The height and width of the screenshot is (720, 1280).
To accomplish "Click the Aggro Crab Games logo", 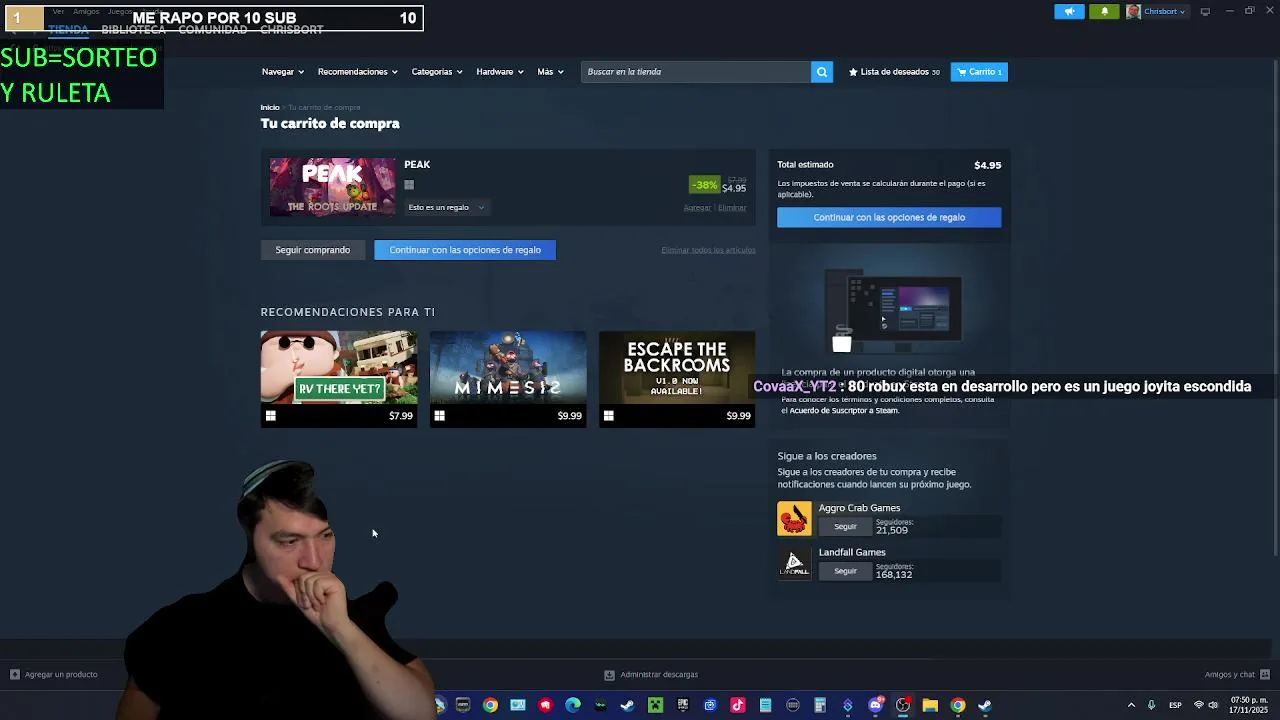I will [x=794, y=519].
